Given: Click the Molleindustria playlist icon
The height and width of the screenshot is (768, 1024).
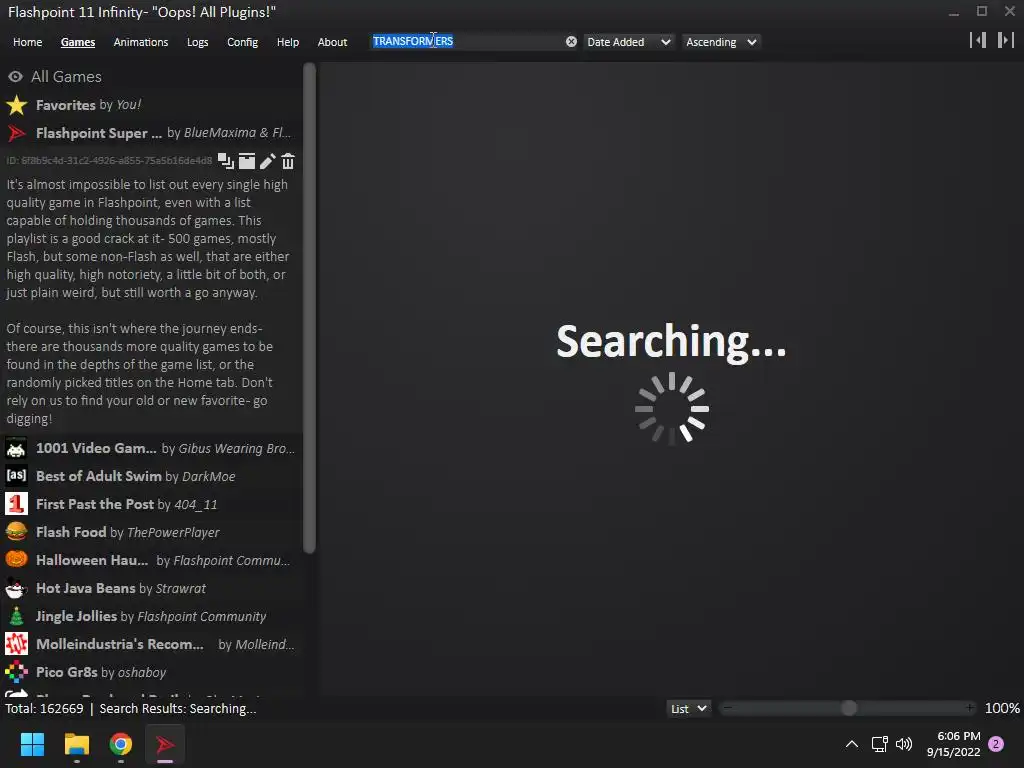Looking at the screenshot, I should [16, 644].
